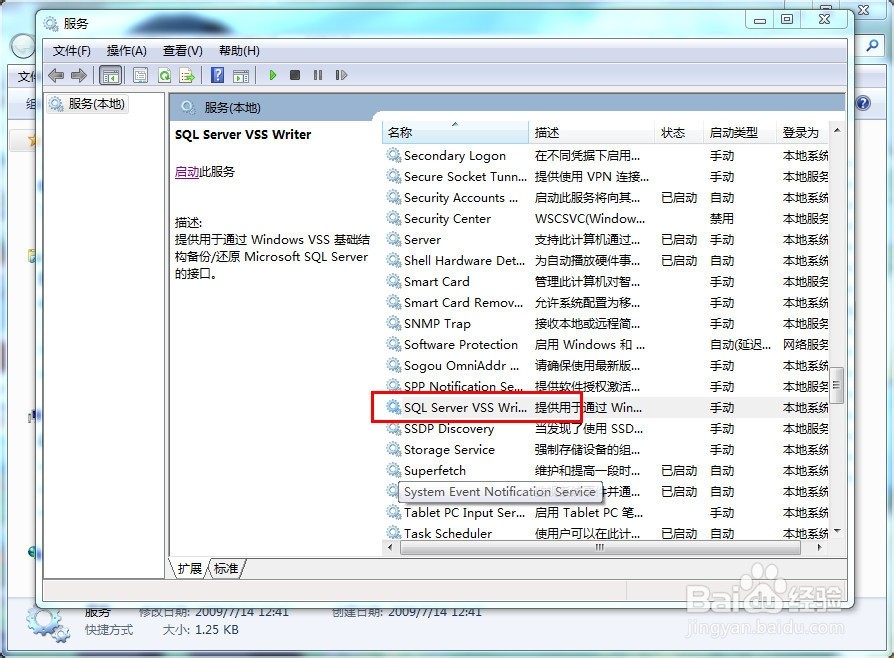894x658 pixels.
Task: Open the 文件(F) menu
Action: tap(71, 51)
